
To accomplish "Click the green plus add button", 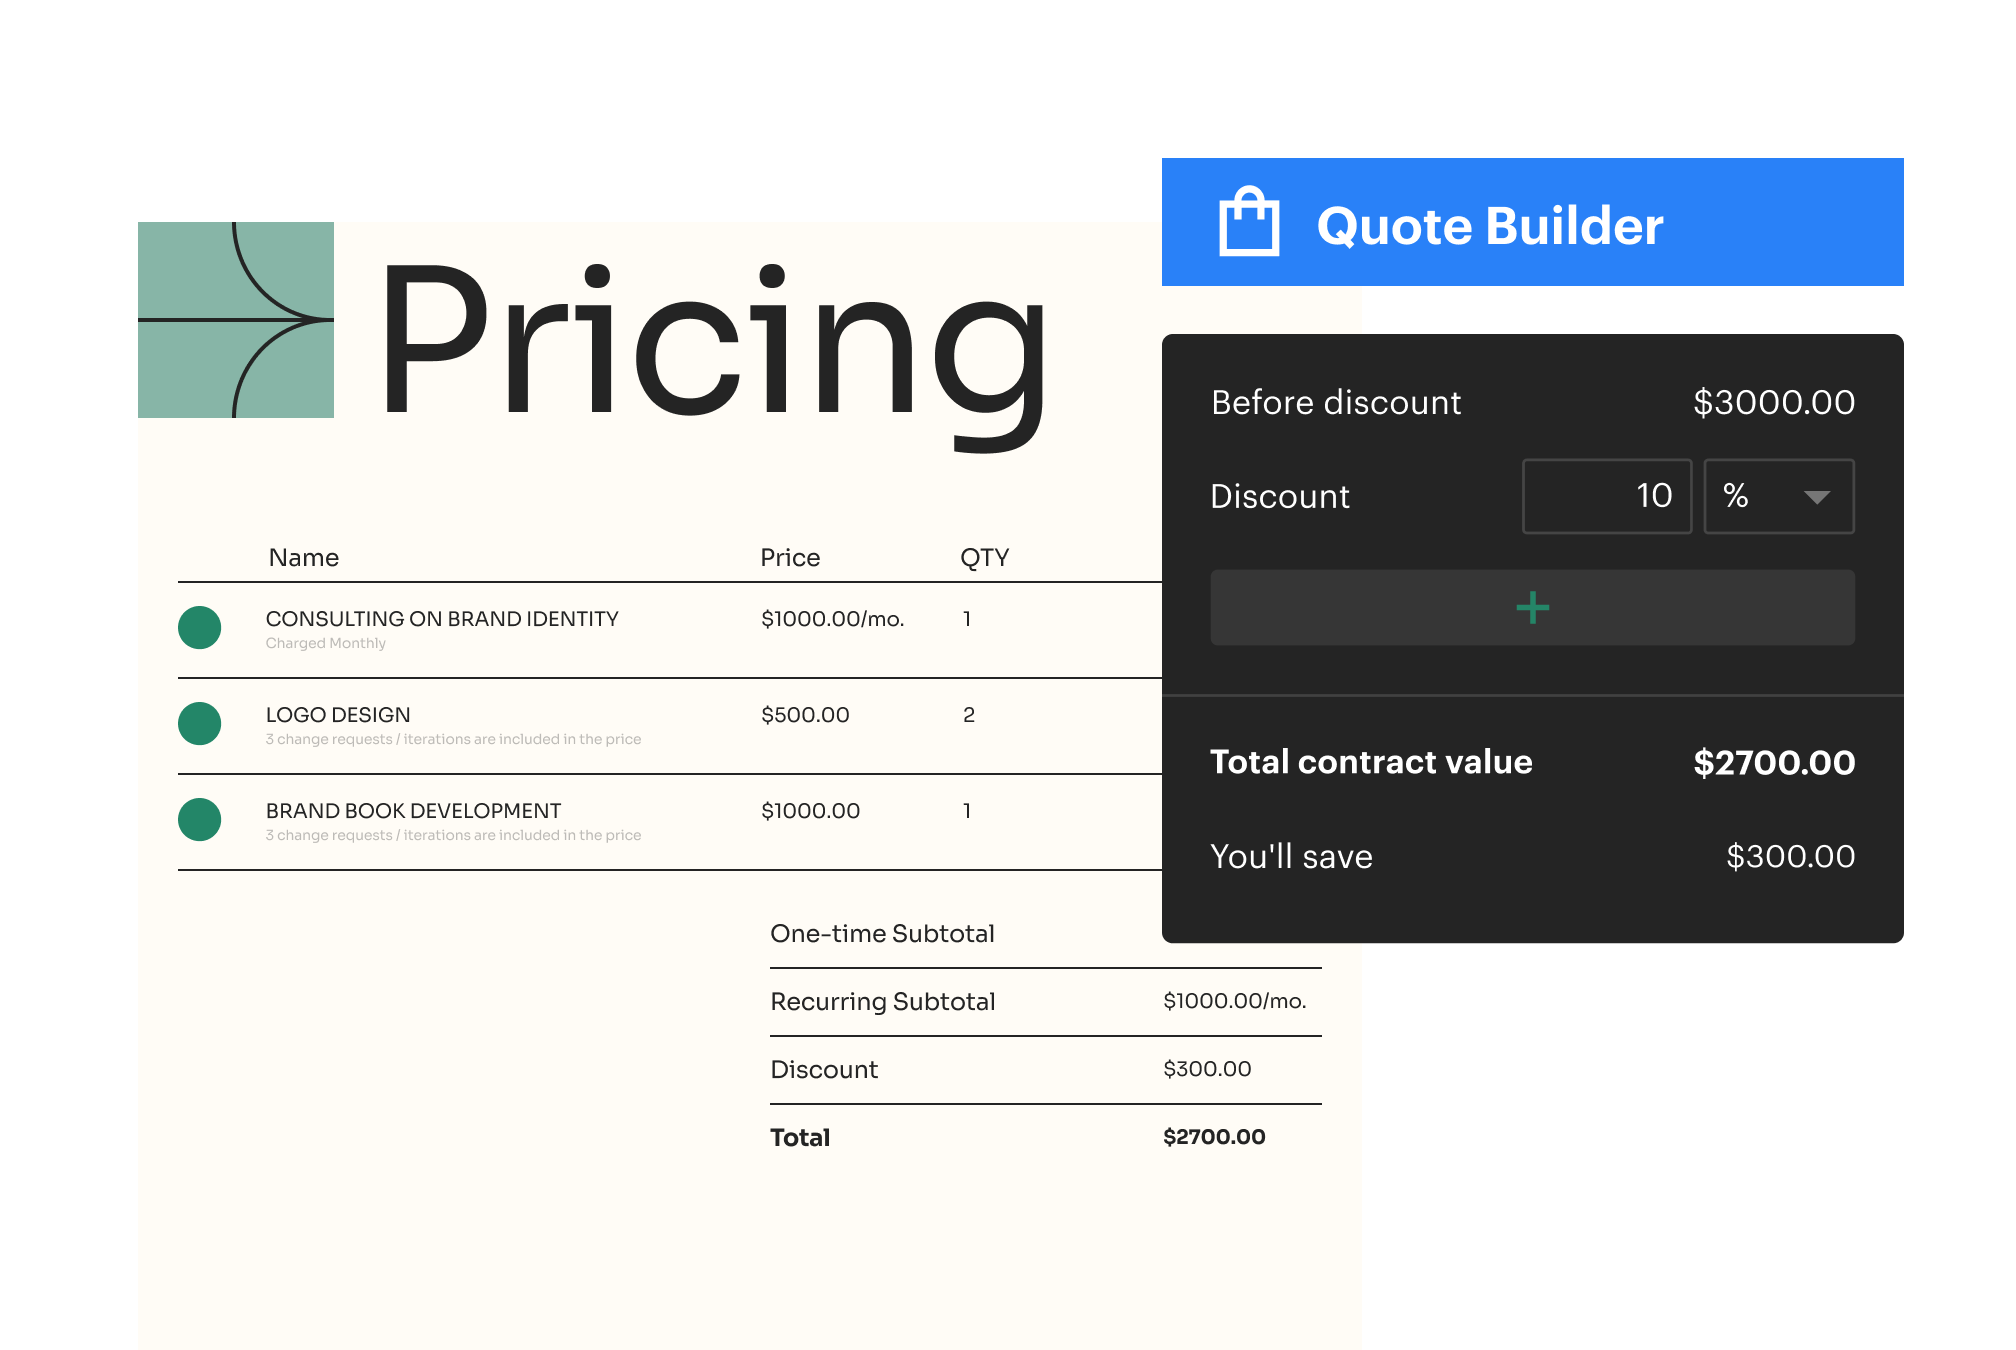I will coord(1532,607).
